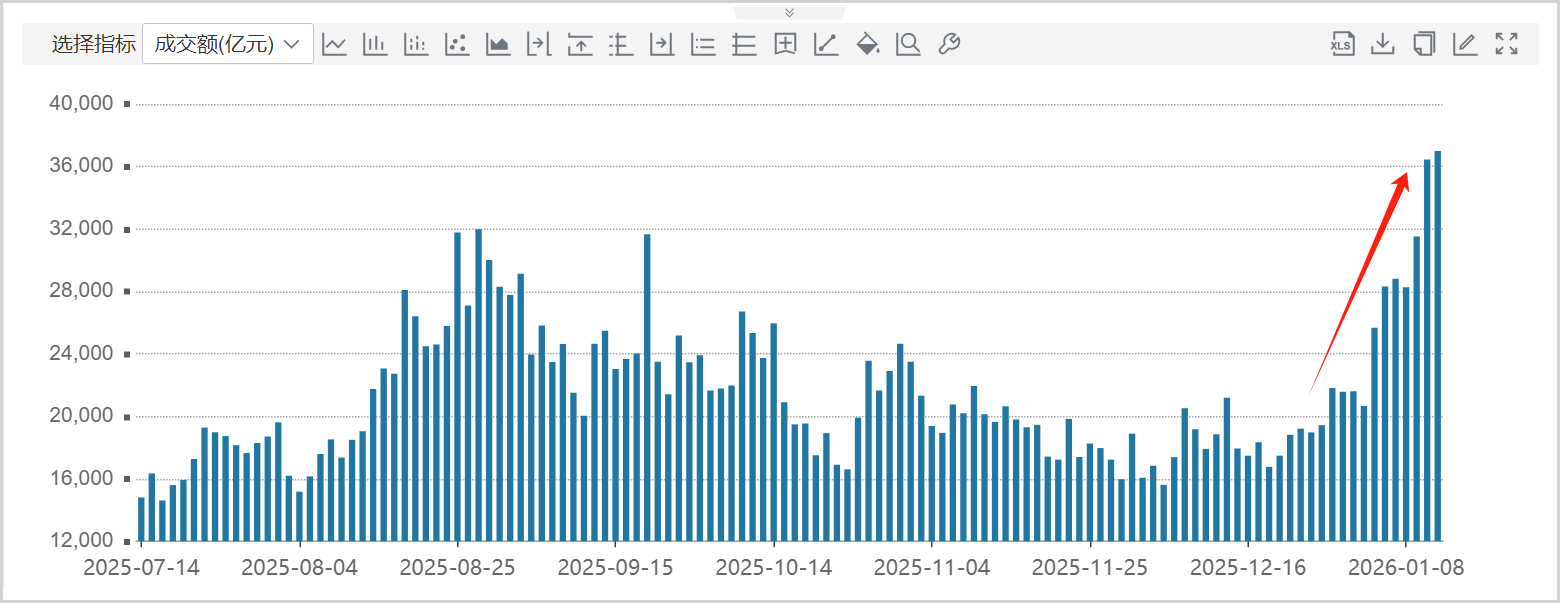Screen dimensions: 1560x603
Task: Toggle the dashed bar chart style icon
Action: pos(416,44)
